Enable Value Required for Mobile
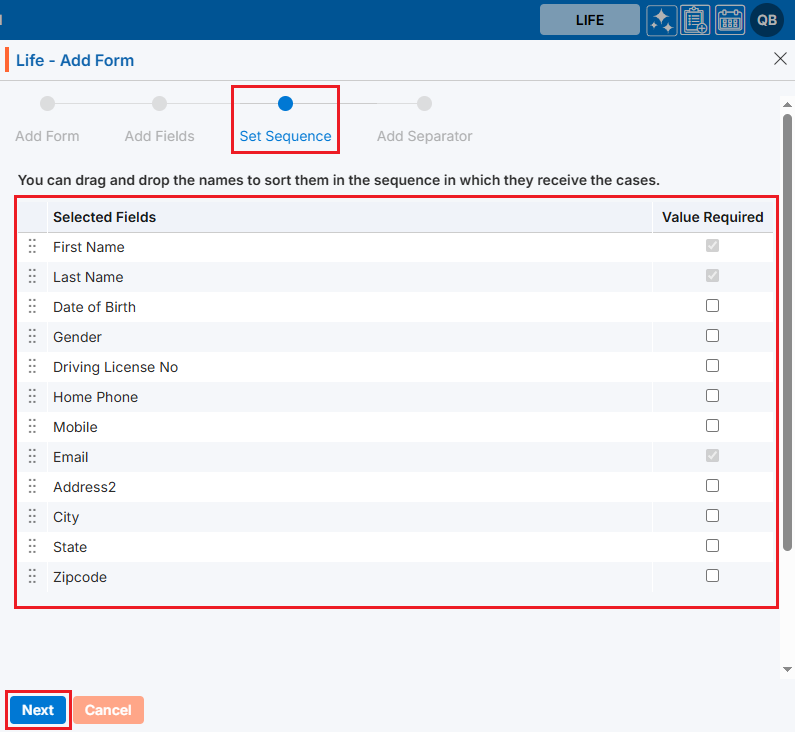795x732 pixels. tap(712, 426)
